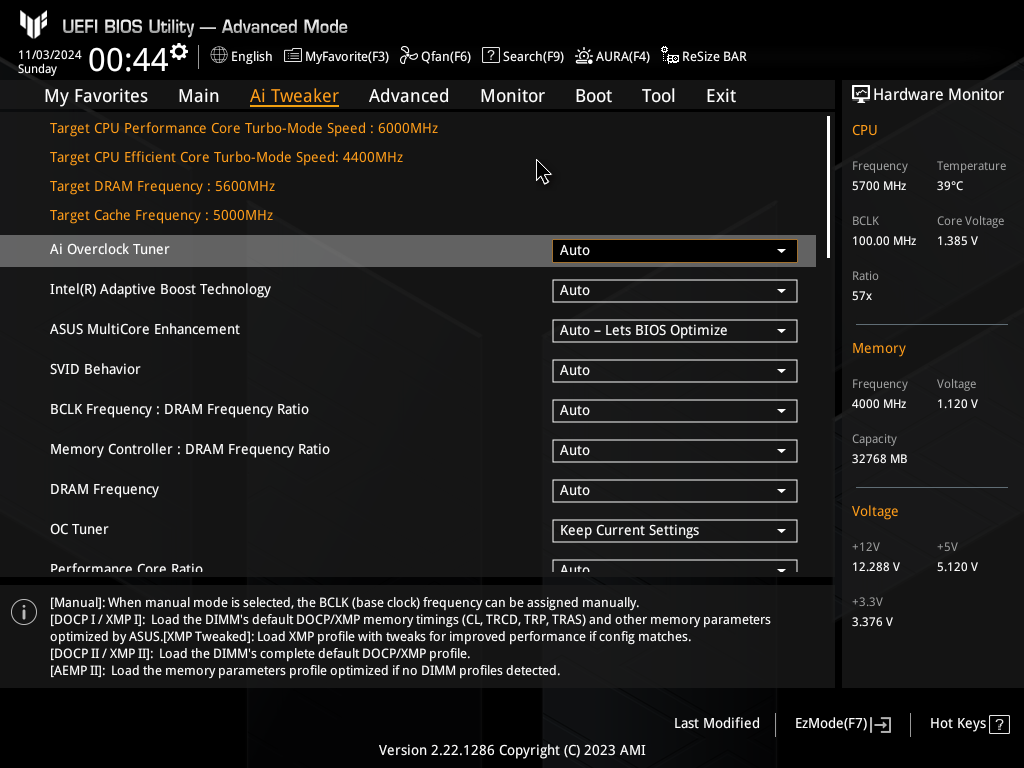Click the EzMode arrow icon
The width and height of the screenshot is (1024, 768).
[881, 724]
